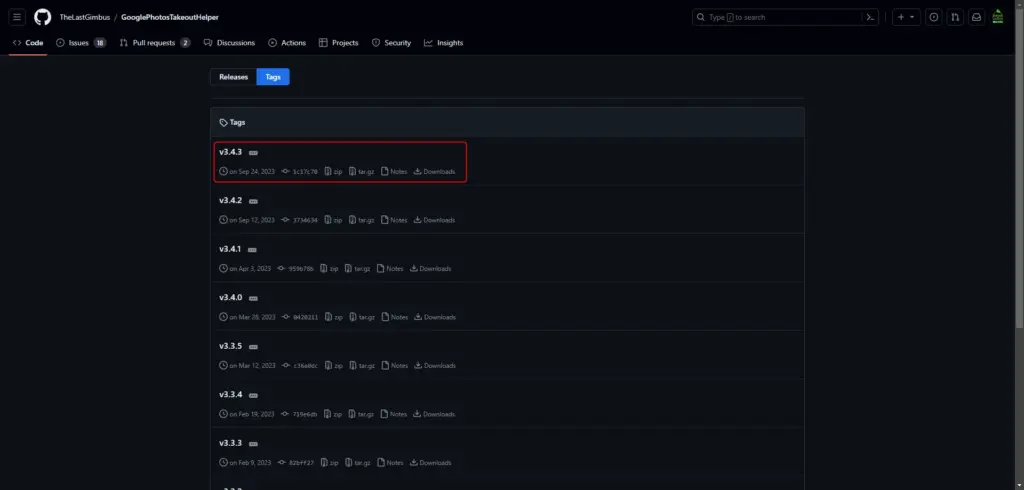1024x490 pixels.
Task: Download v3.4.3 tar.gz archive
Action: (x=362, y=172)
